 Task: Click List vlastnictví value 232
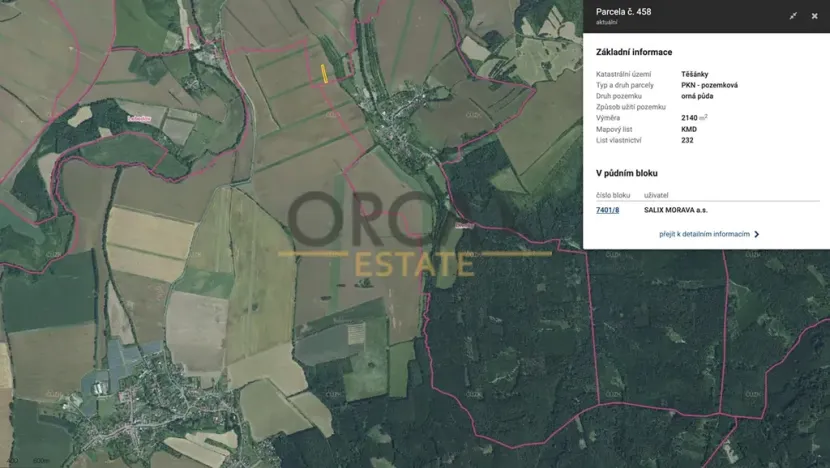pos(687,140)
